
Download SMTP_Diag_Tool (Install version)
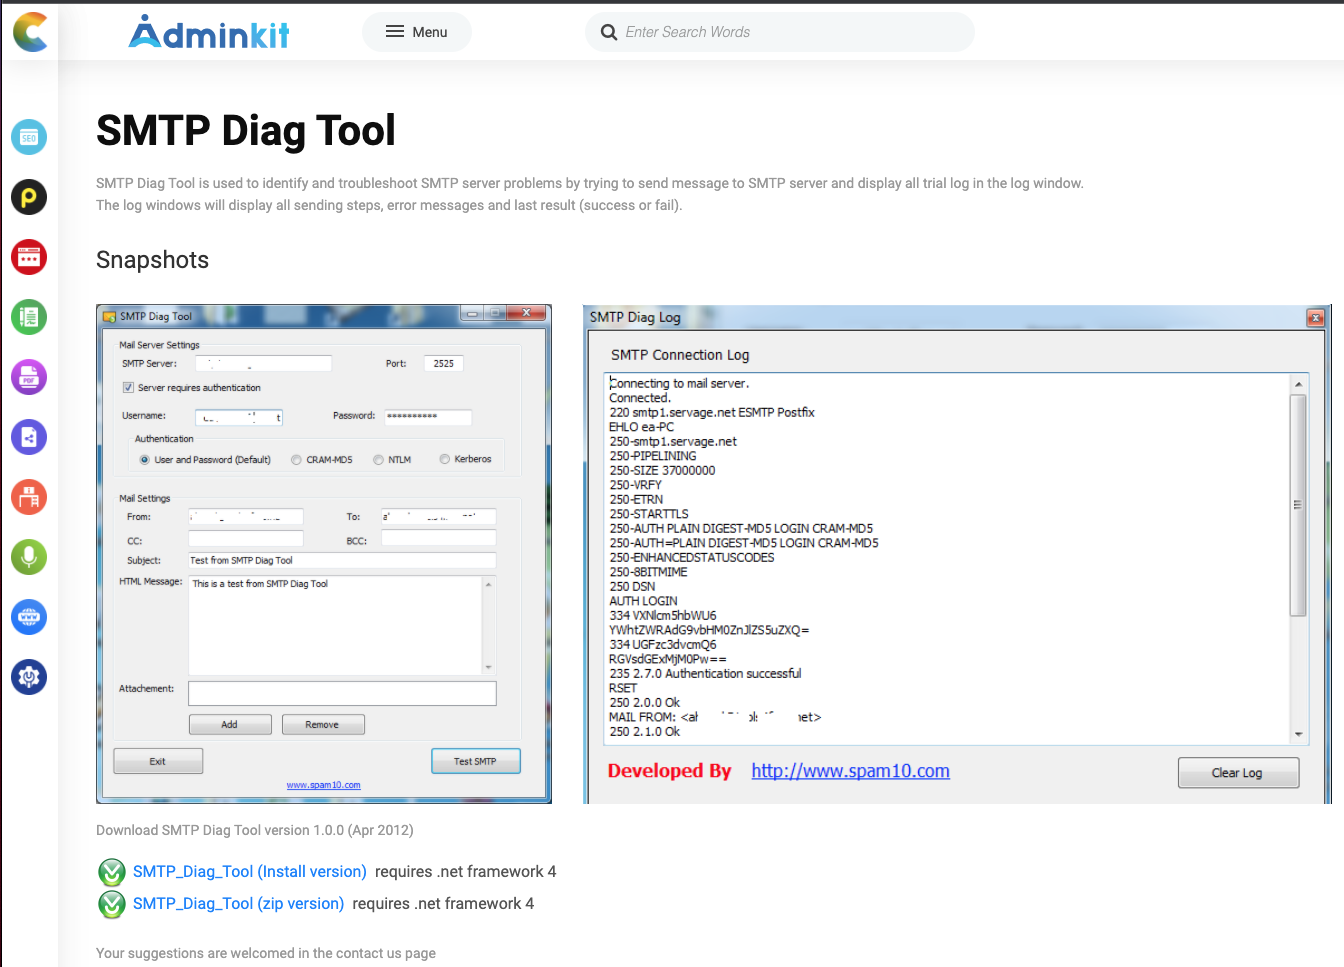tap(250, 872)
